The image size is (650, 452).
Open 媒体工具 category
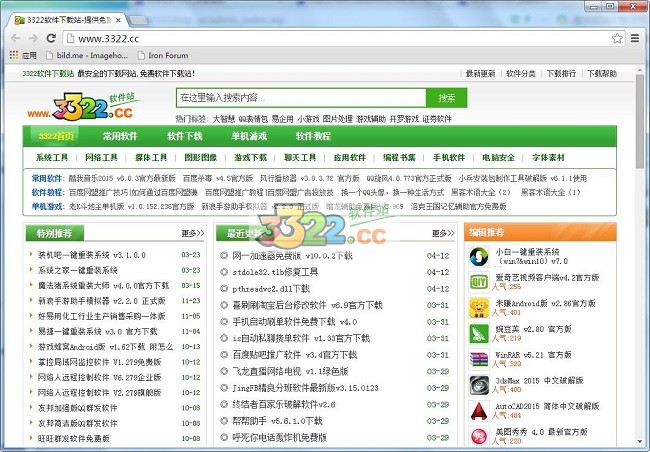[151, 158]
